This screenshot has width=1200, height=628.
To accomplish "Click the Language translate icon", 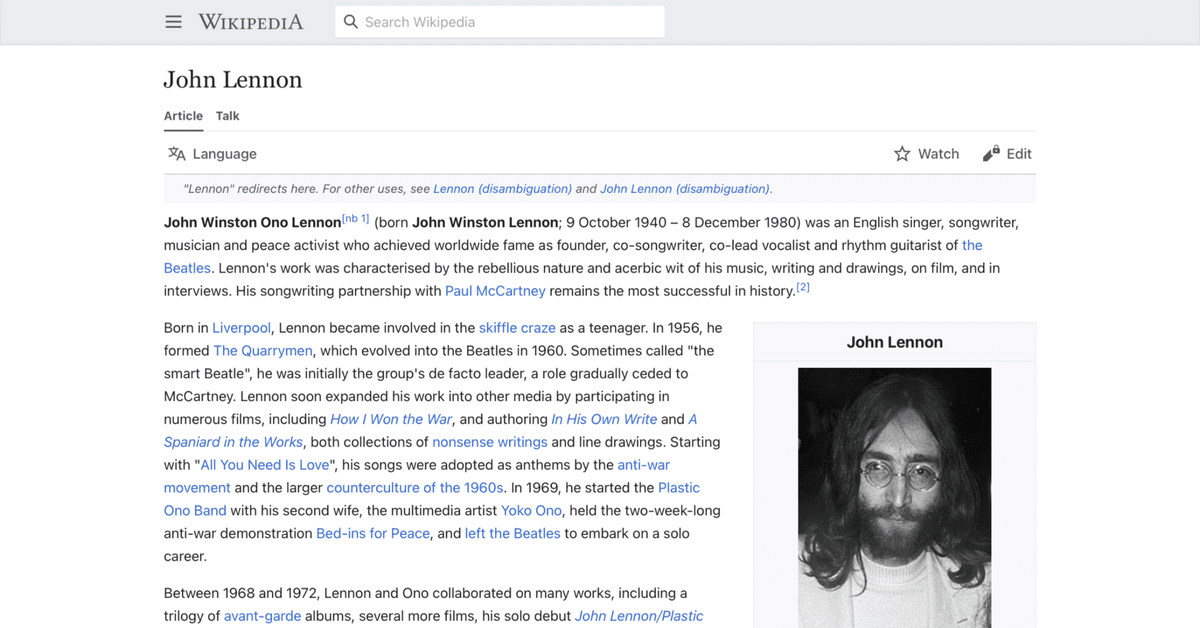I will tap(177, 154).
